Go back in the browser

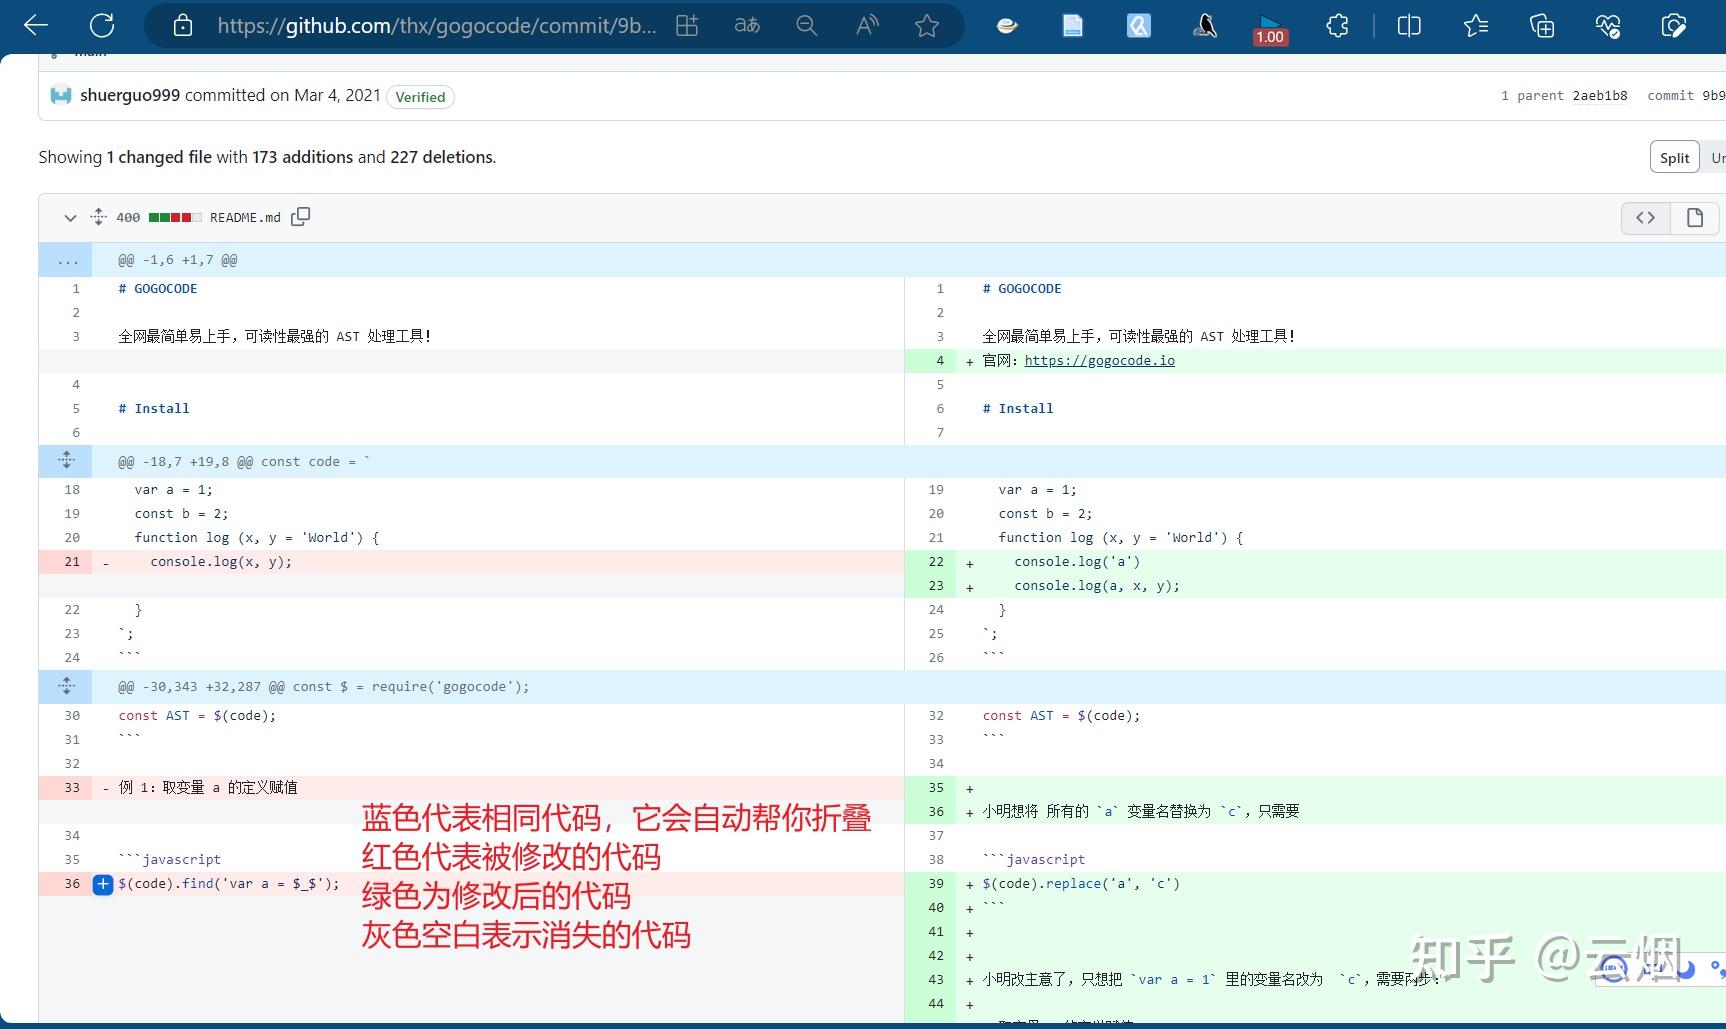(x=36, y=26)
